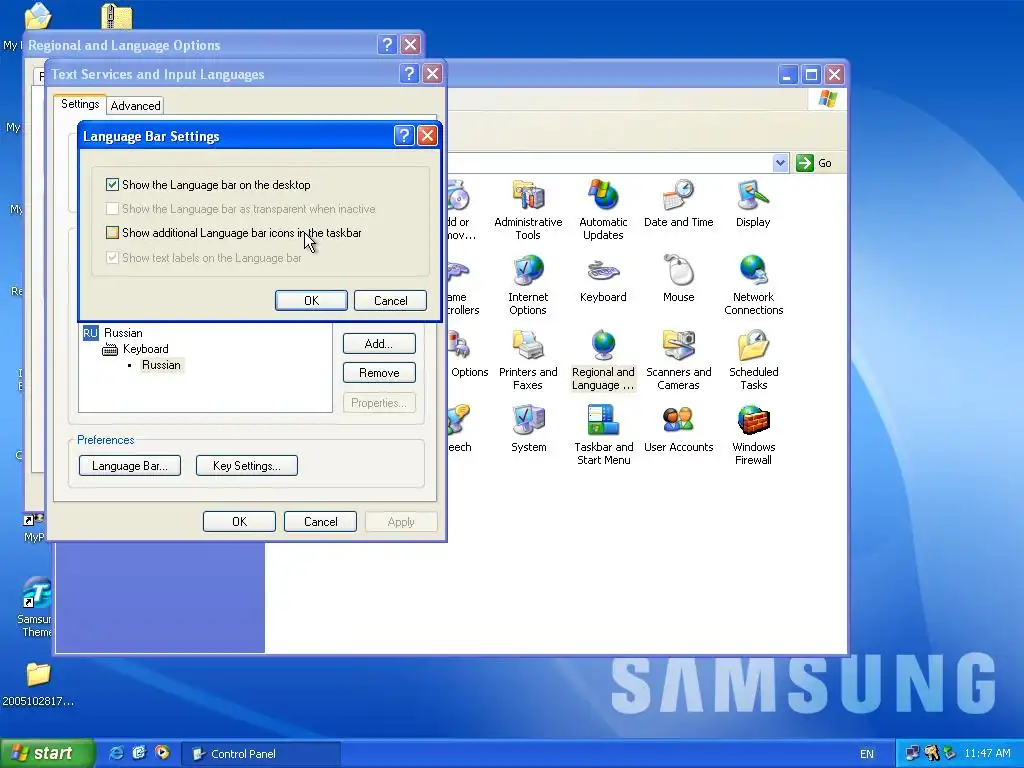Click the Start button
The height and width of the screenshot is (768, 1024).
46,753
